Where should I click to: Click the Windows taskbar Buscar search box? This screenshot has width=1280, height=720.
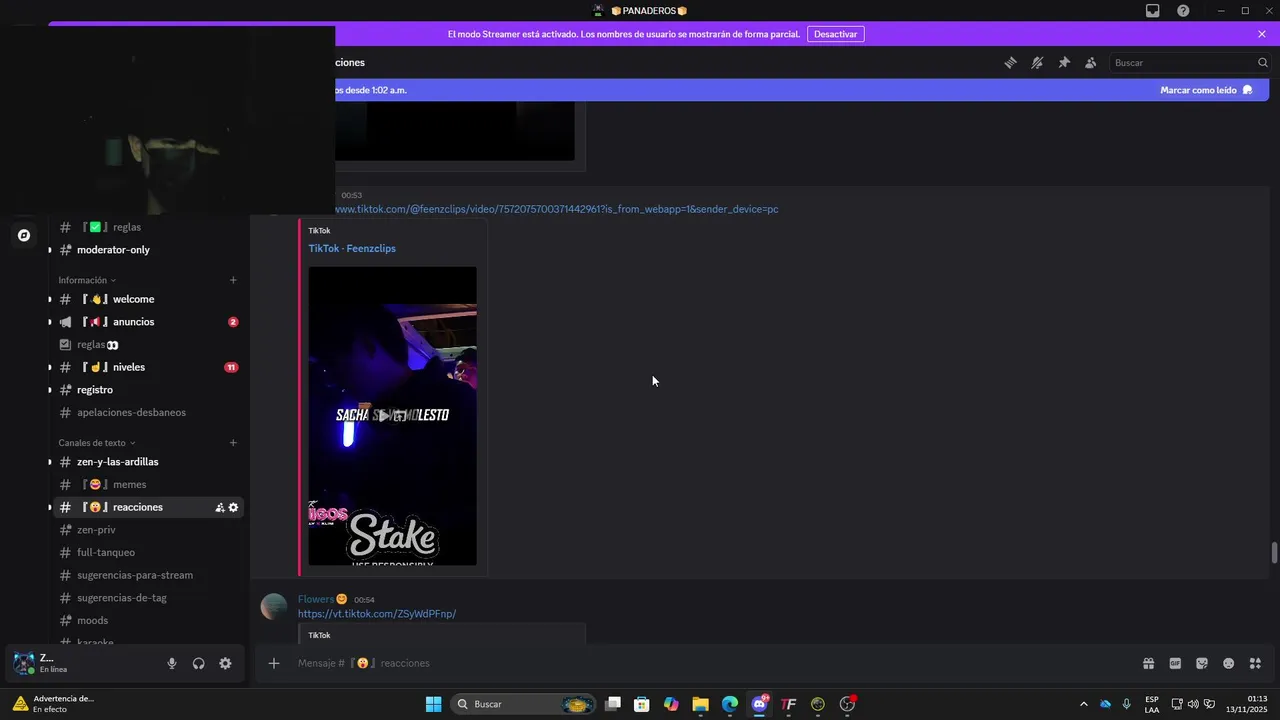coord(523,704)
